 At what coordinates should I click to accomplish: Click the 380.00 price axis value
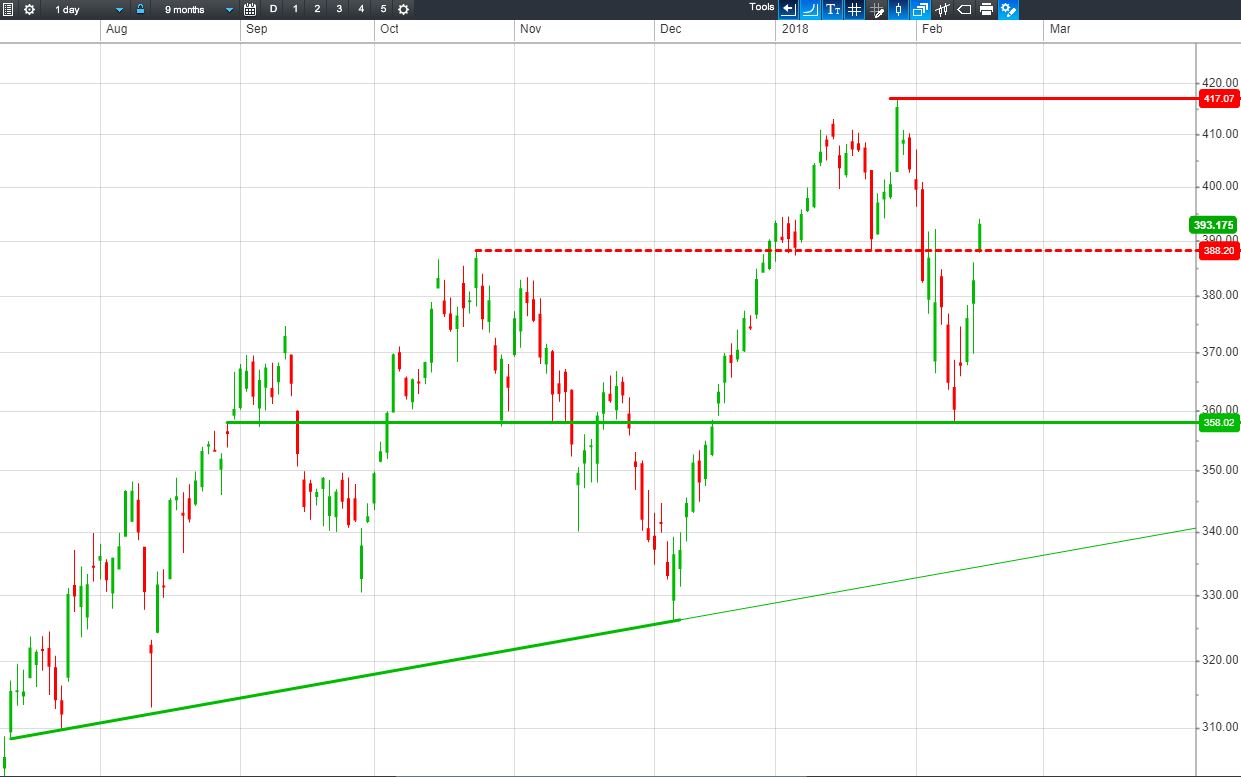coord(1221,295)
